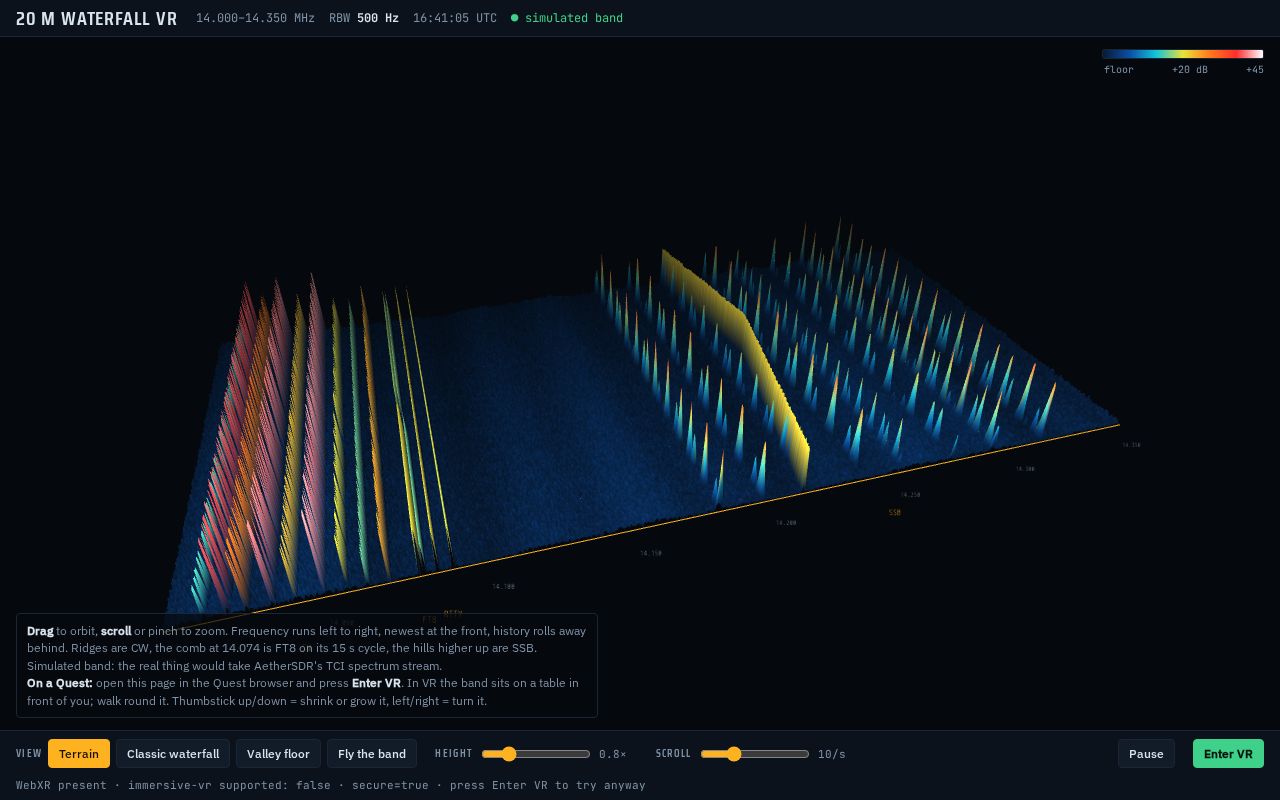Click the floor legend label
This screenshot has width=1280, height=800.
1119,70
